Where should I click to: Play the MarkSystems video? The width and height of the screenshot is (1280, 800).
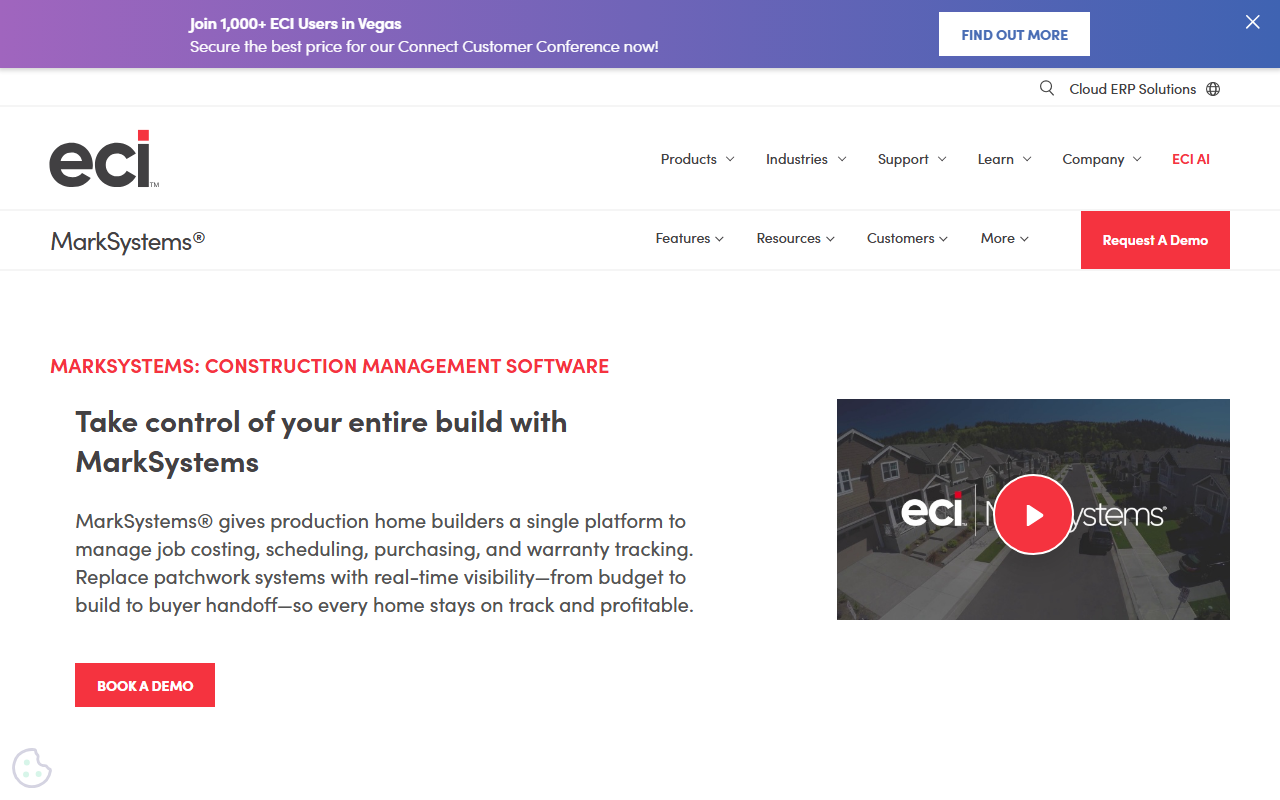click(1034, 514)
